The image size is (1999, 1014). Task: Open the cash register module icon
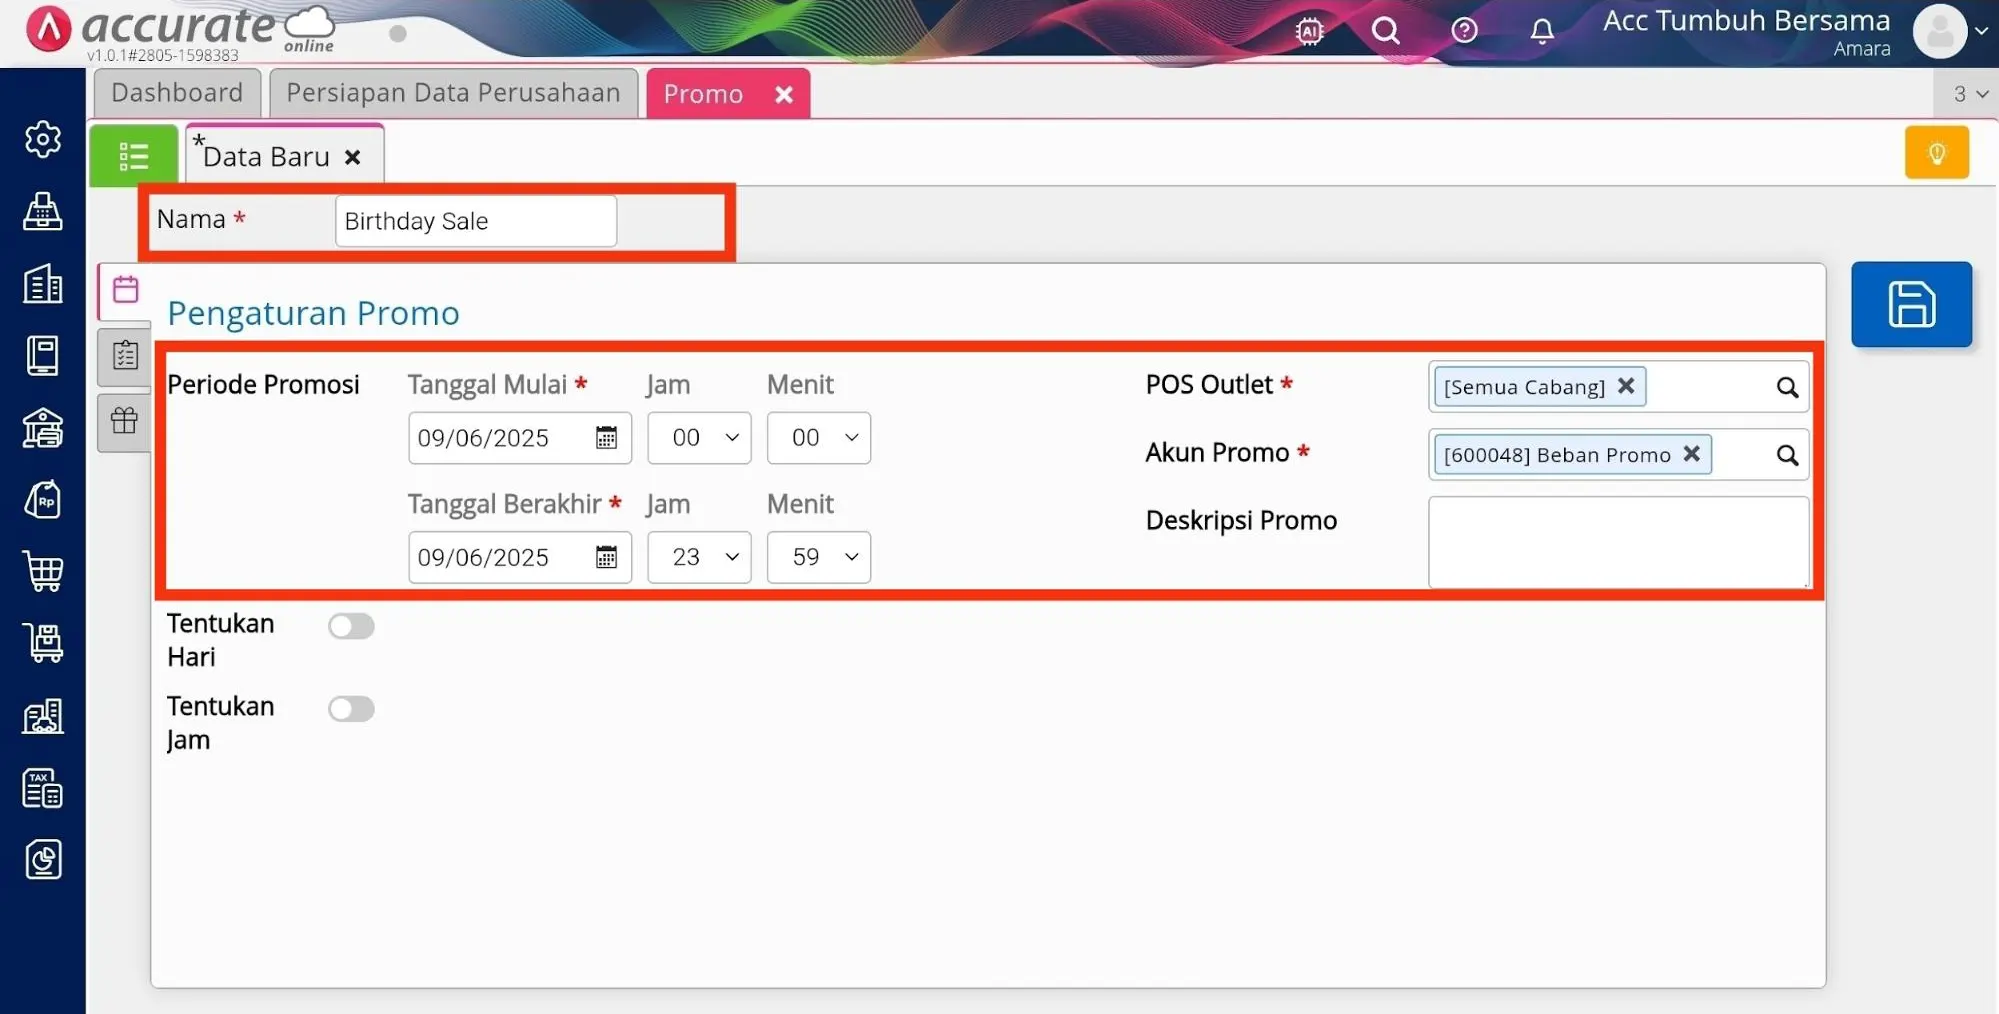point(43,211)
